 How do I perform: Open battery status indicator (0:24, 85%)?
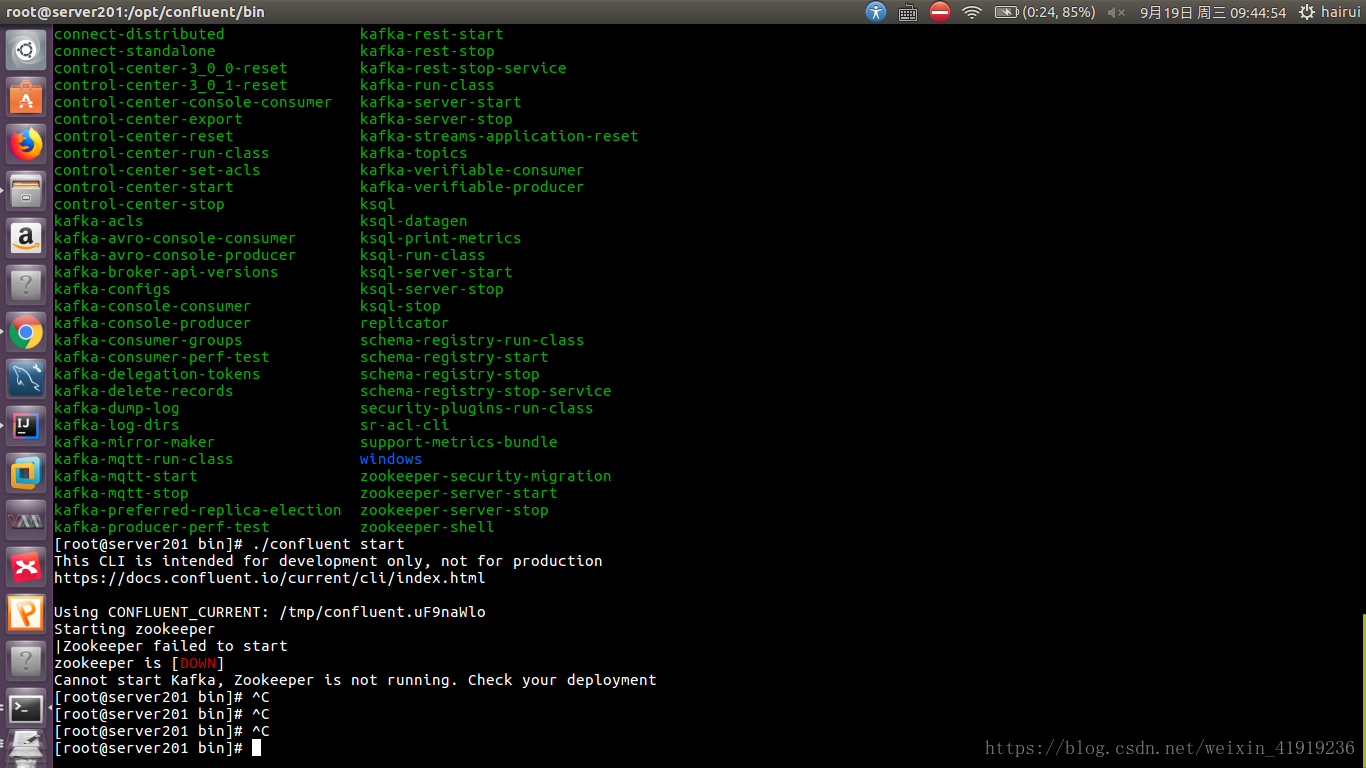pyautogui.click(x=1045, y=12)
